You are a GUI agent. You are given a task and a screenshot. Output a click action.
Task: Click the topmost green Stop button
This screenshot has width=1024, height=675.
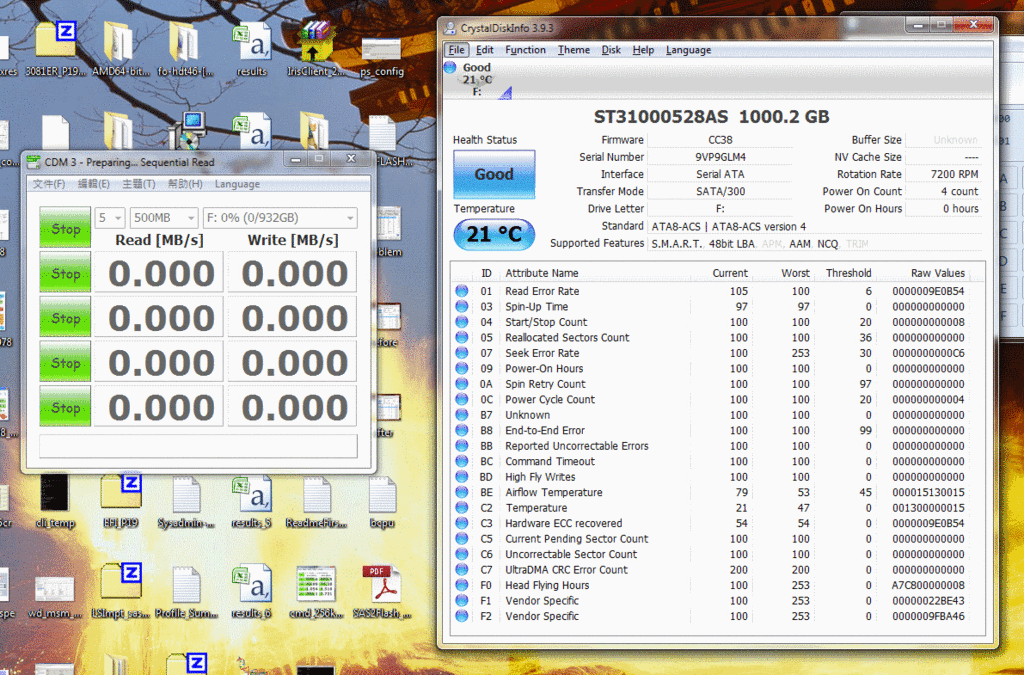click(65, 228)
